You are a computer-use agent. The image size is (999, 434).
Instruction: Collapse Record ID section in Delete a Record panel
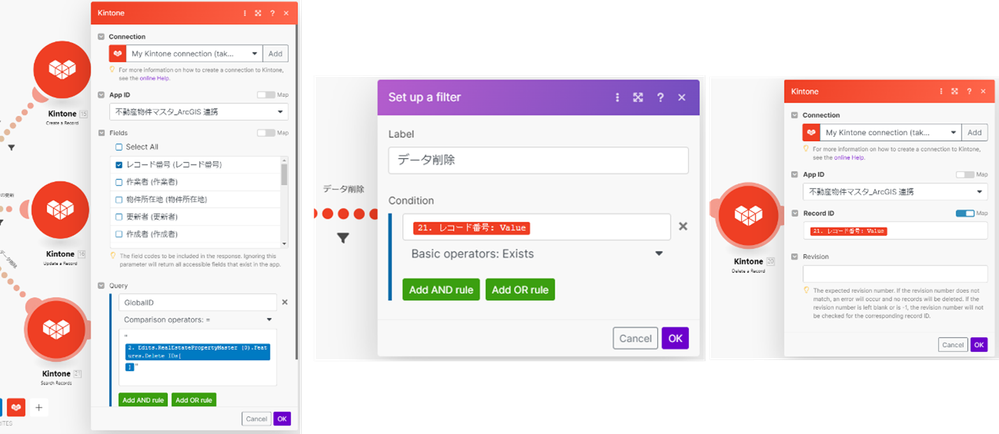click(x=794, y=213)
